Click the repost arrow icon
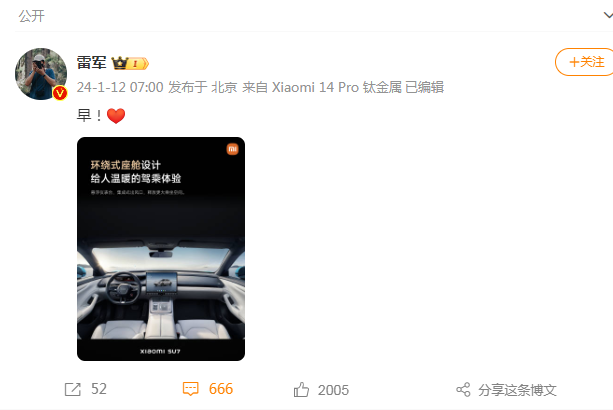The image size is (613, 410). [73, 389]
